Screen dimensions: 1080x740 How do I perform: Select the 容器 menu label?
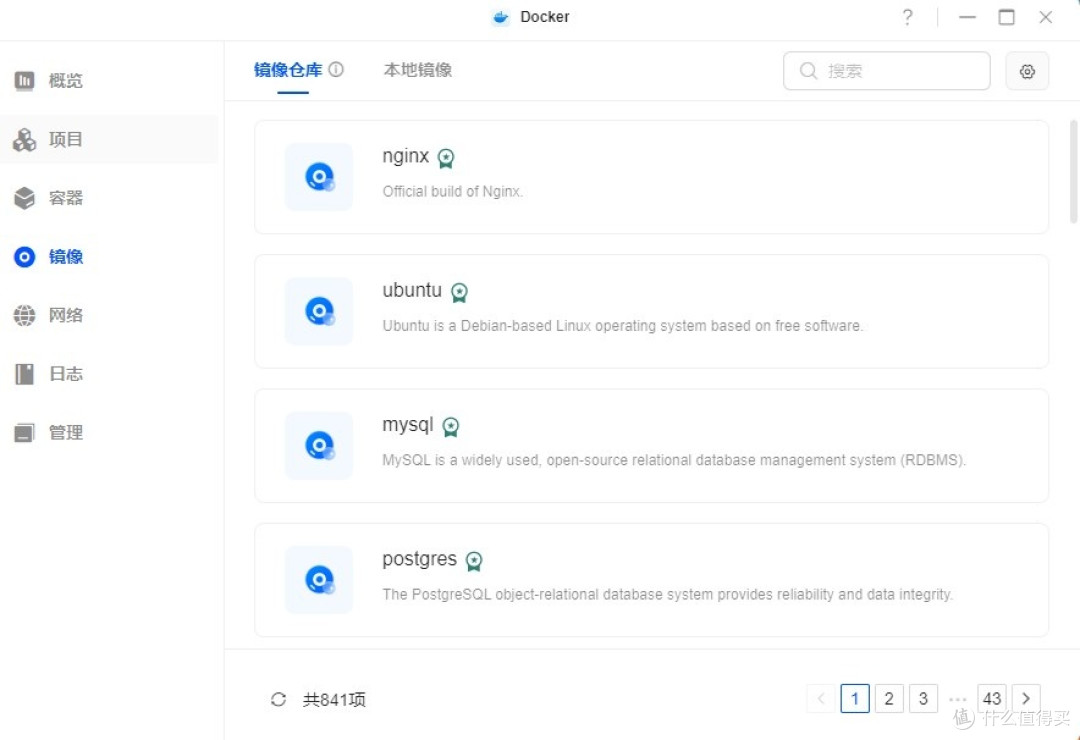(x=65, y=198)
